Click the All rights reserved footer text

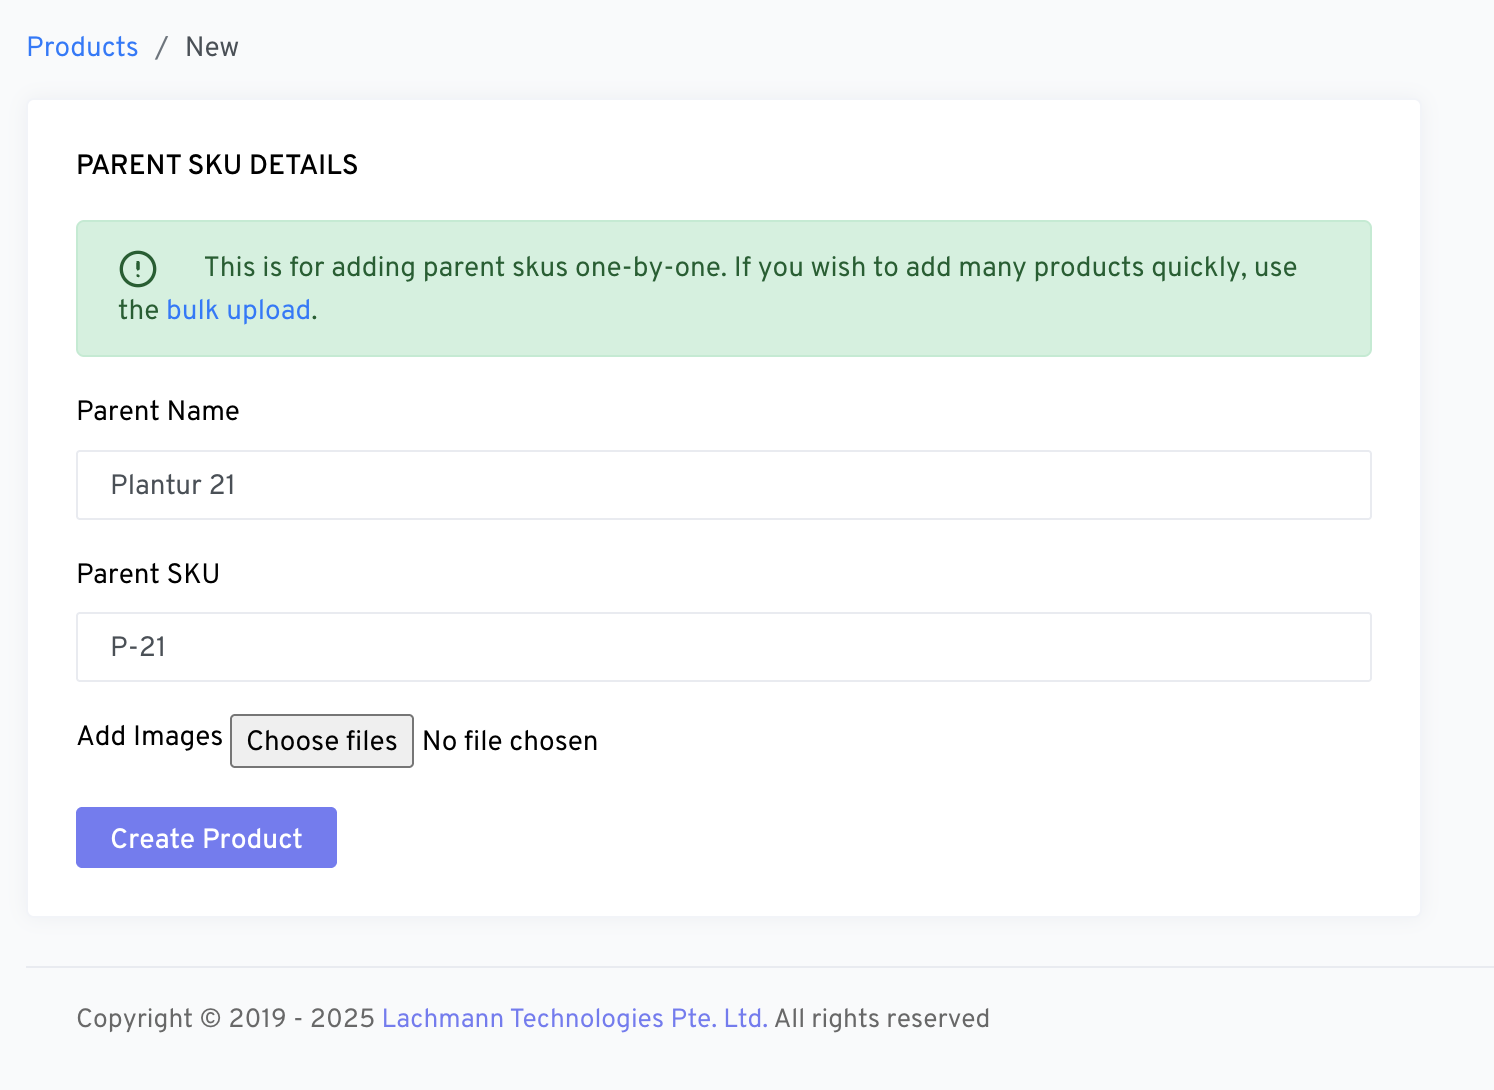pyautogui.click(x=882, y=1018)
